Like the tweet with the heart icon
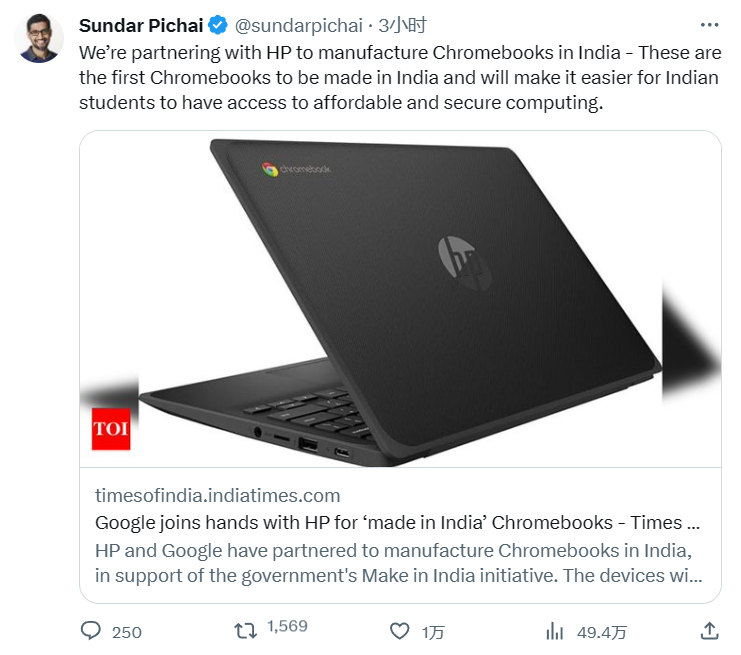Image resolution: width=741 pixels, height=655 pixels. [400, 631]
